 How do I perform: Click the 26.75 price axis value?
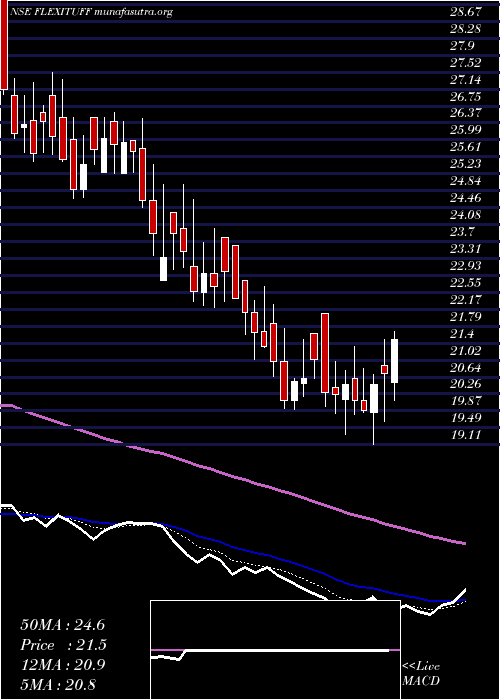click(x=466, y=97)
